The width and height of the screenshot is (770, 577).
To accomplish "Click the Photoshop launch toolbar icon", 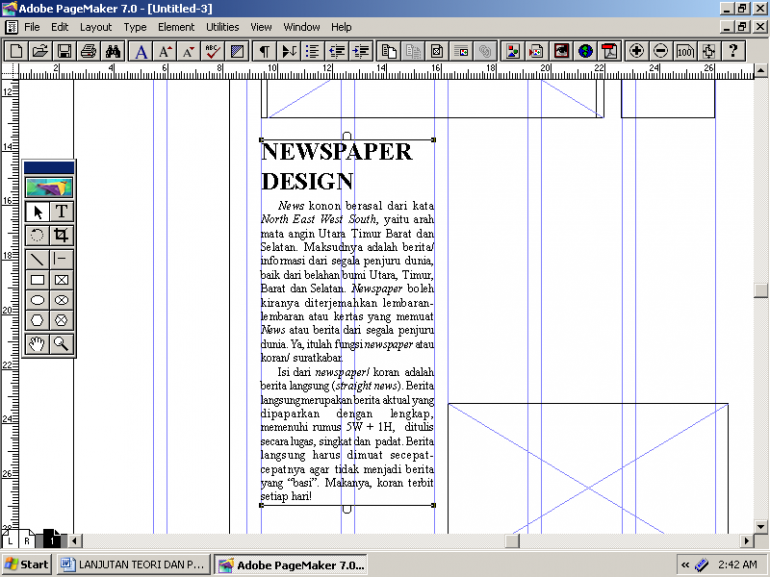I will tap(561, 51).
